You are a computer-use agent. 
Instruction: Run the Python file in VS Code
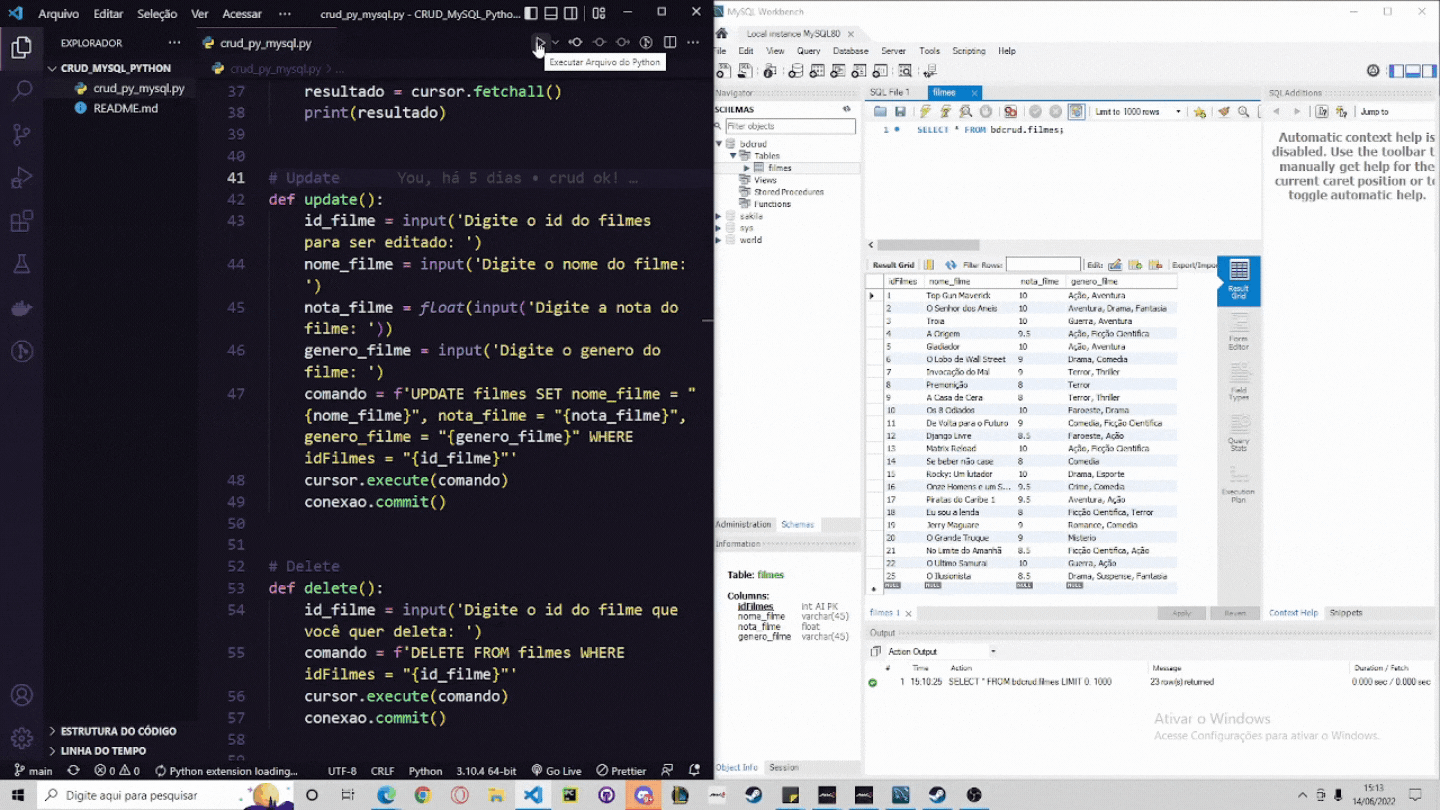(539, 42)
